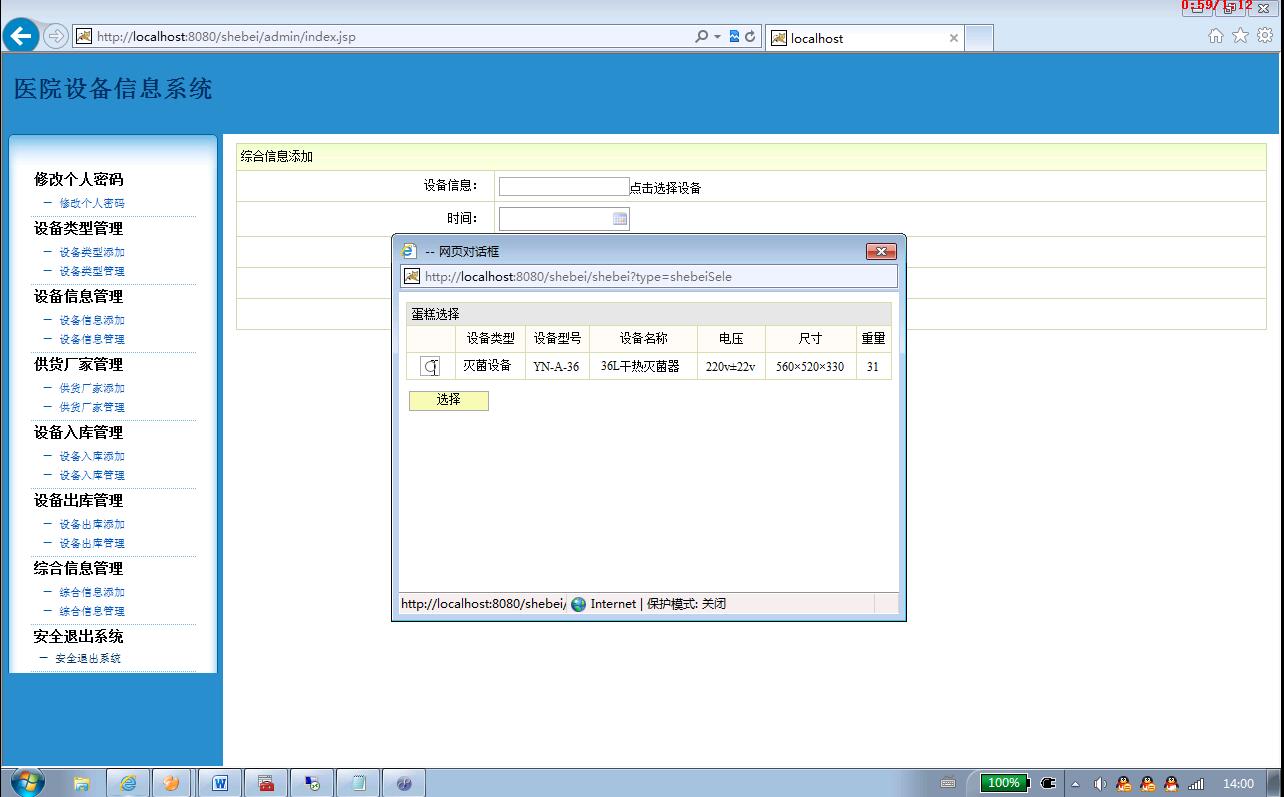Image resolution: width=1284 pixels, height=797 pixels.
Task: Click the search magnifier in address bar
Action: [x=702, y=37]
